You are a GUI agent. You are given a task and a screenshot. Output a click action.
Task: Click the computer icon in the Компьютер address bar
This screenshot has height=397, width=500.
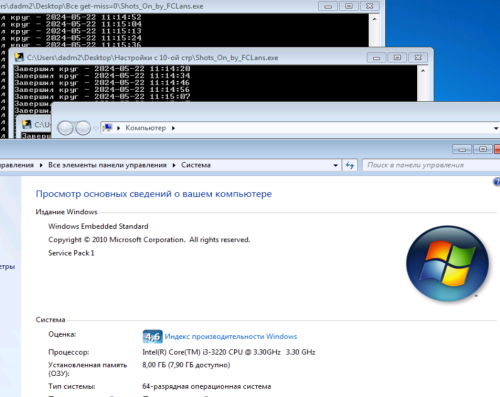107,128
